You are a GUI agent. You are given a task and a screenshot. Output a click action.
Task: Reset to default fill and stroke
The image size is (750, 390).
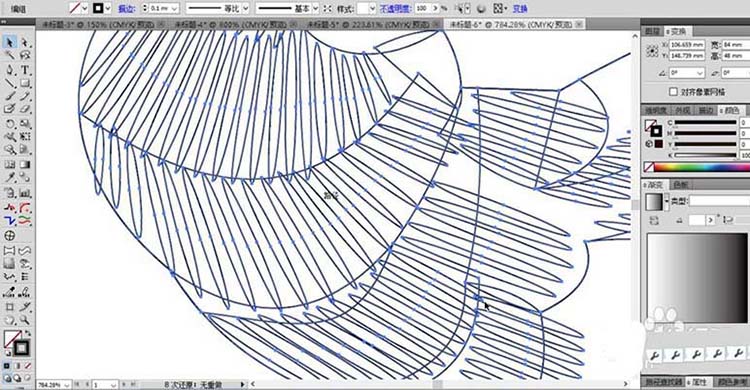7,354
